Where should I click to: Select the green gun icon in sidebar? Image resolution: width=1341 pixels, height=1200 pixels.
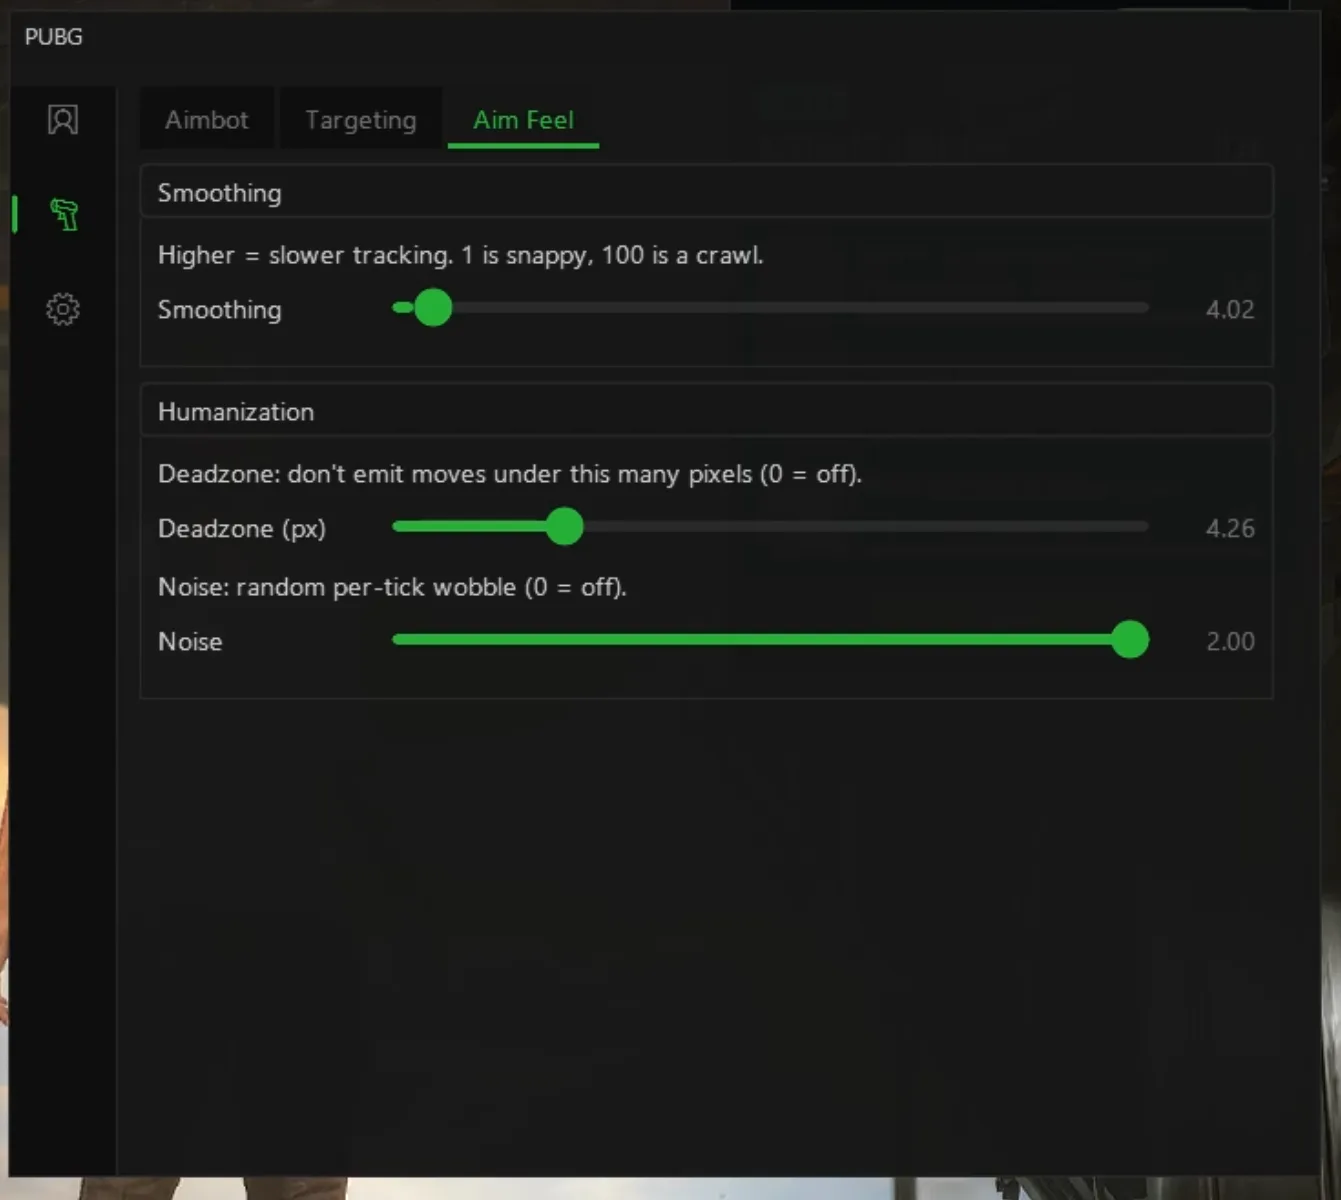pyautogui.click(x=64, y=214)
